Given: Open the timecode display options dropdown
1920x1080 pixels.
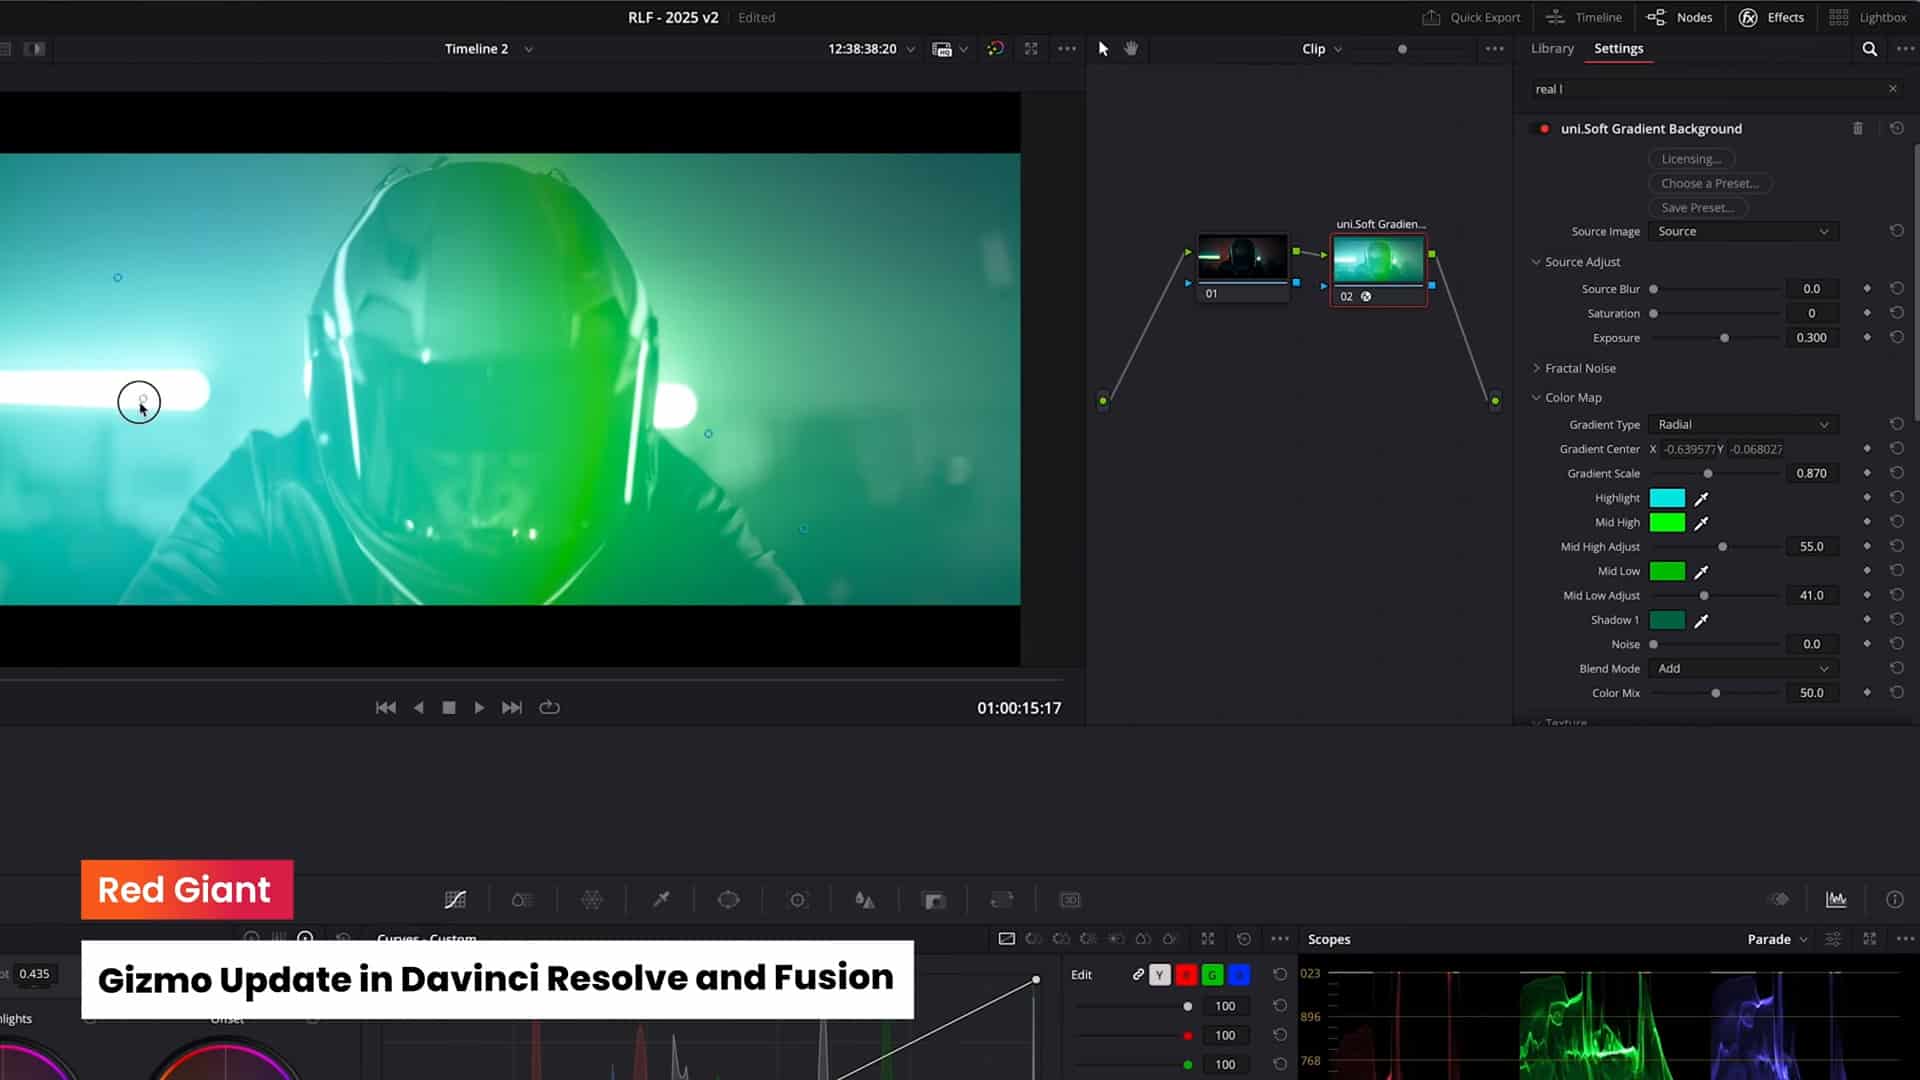Looking at the screenshot, I should [x=910, y=49].
